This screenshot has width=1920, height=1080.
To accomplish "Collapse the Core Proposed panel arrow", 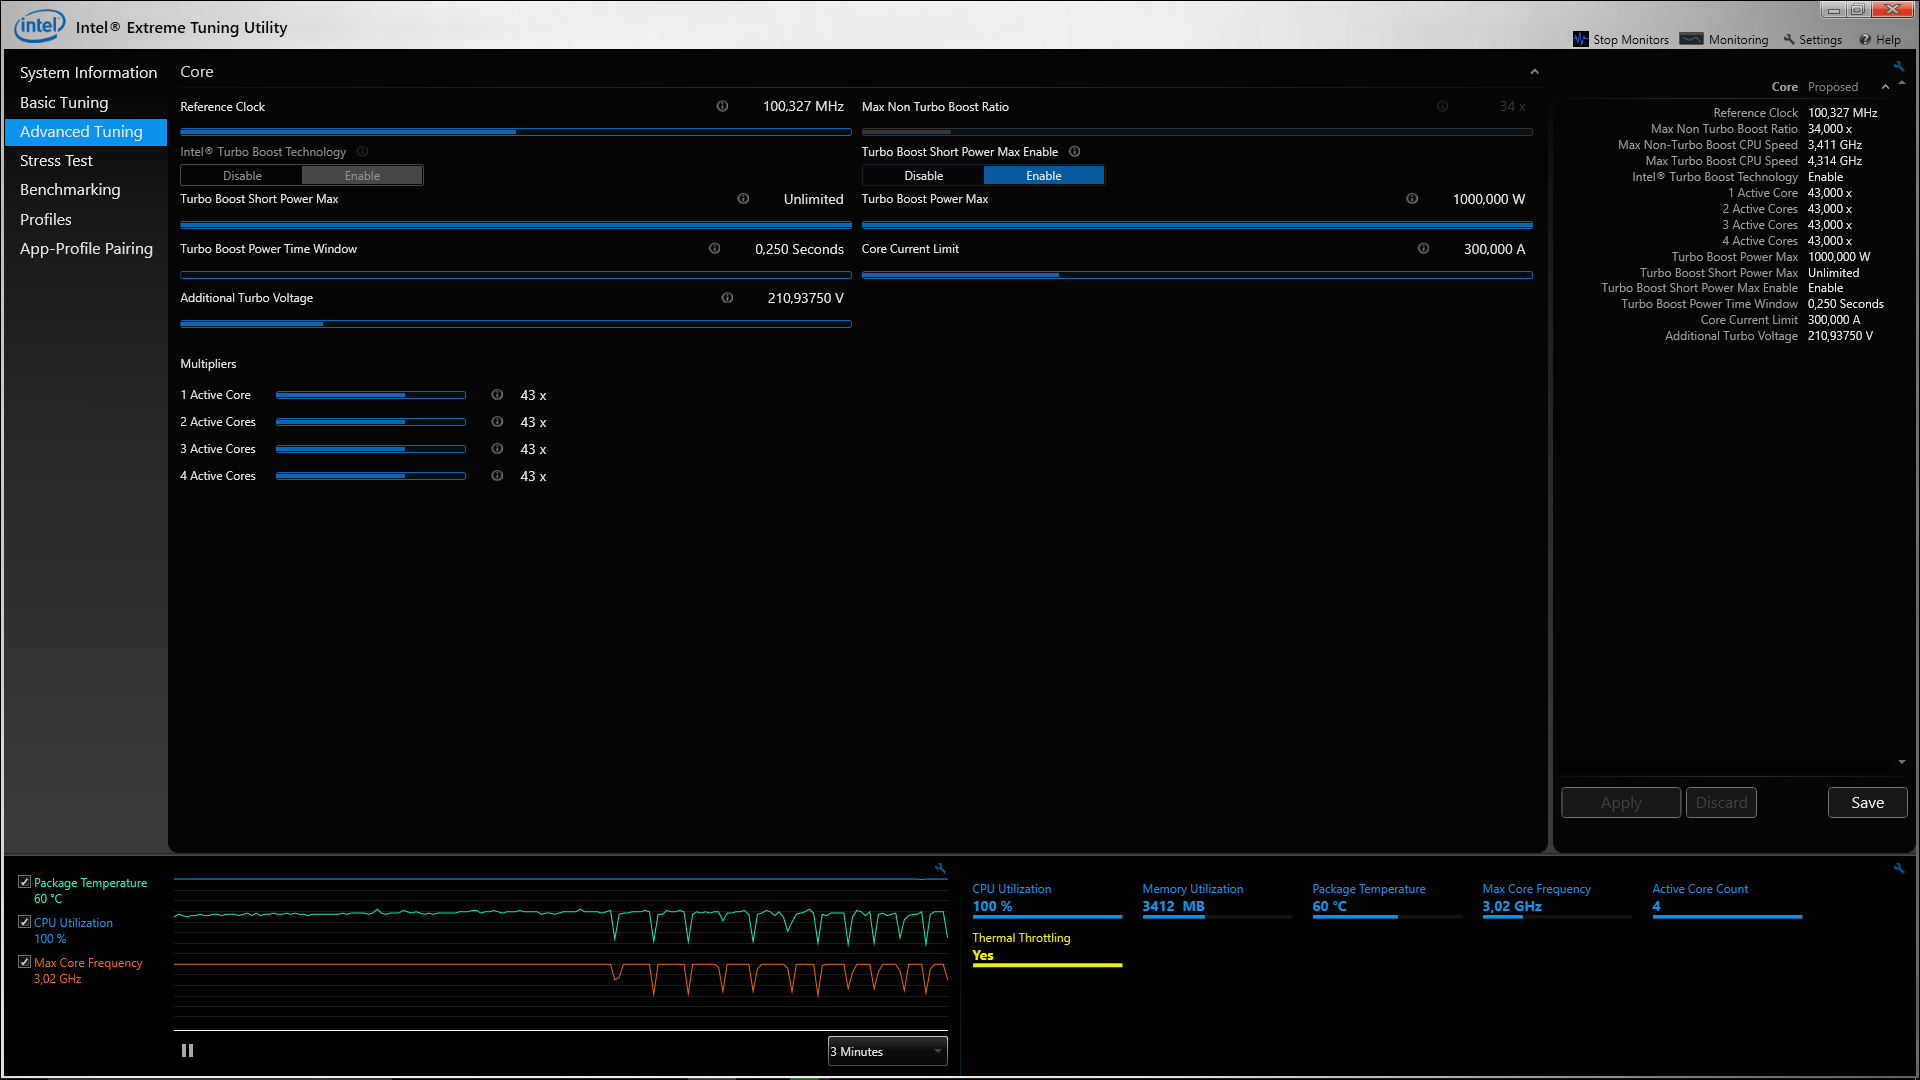I will (1885, 87).
